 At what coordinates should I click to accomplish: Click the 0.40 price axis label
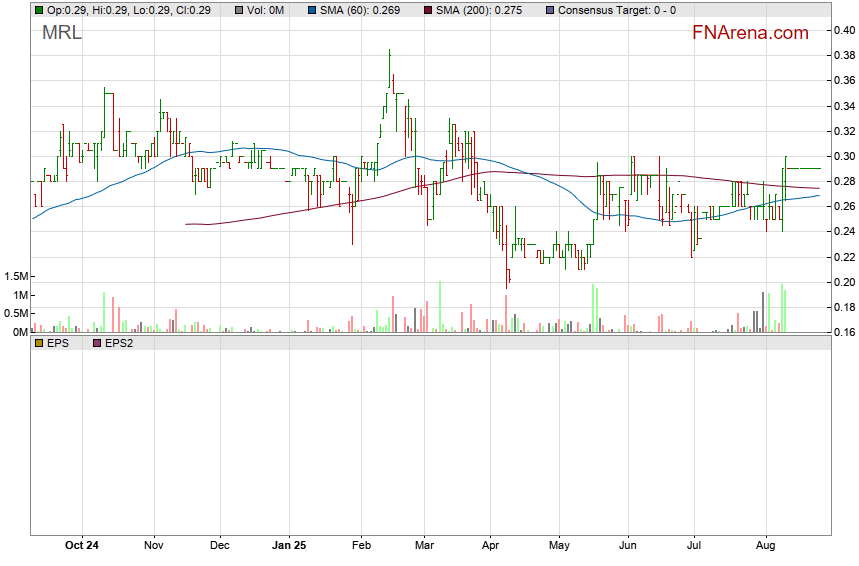(844, 30)
